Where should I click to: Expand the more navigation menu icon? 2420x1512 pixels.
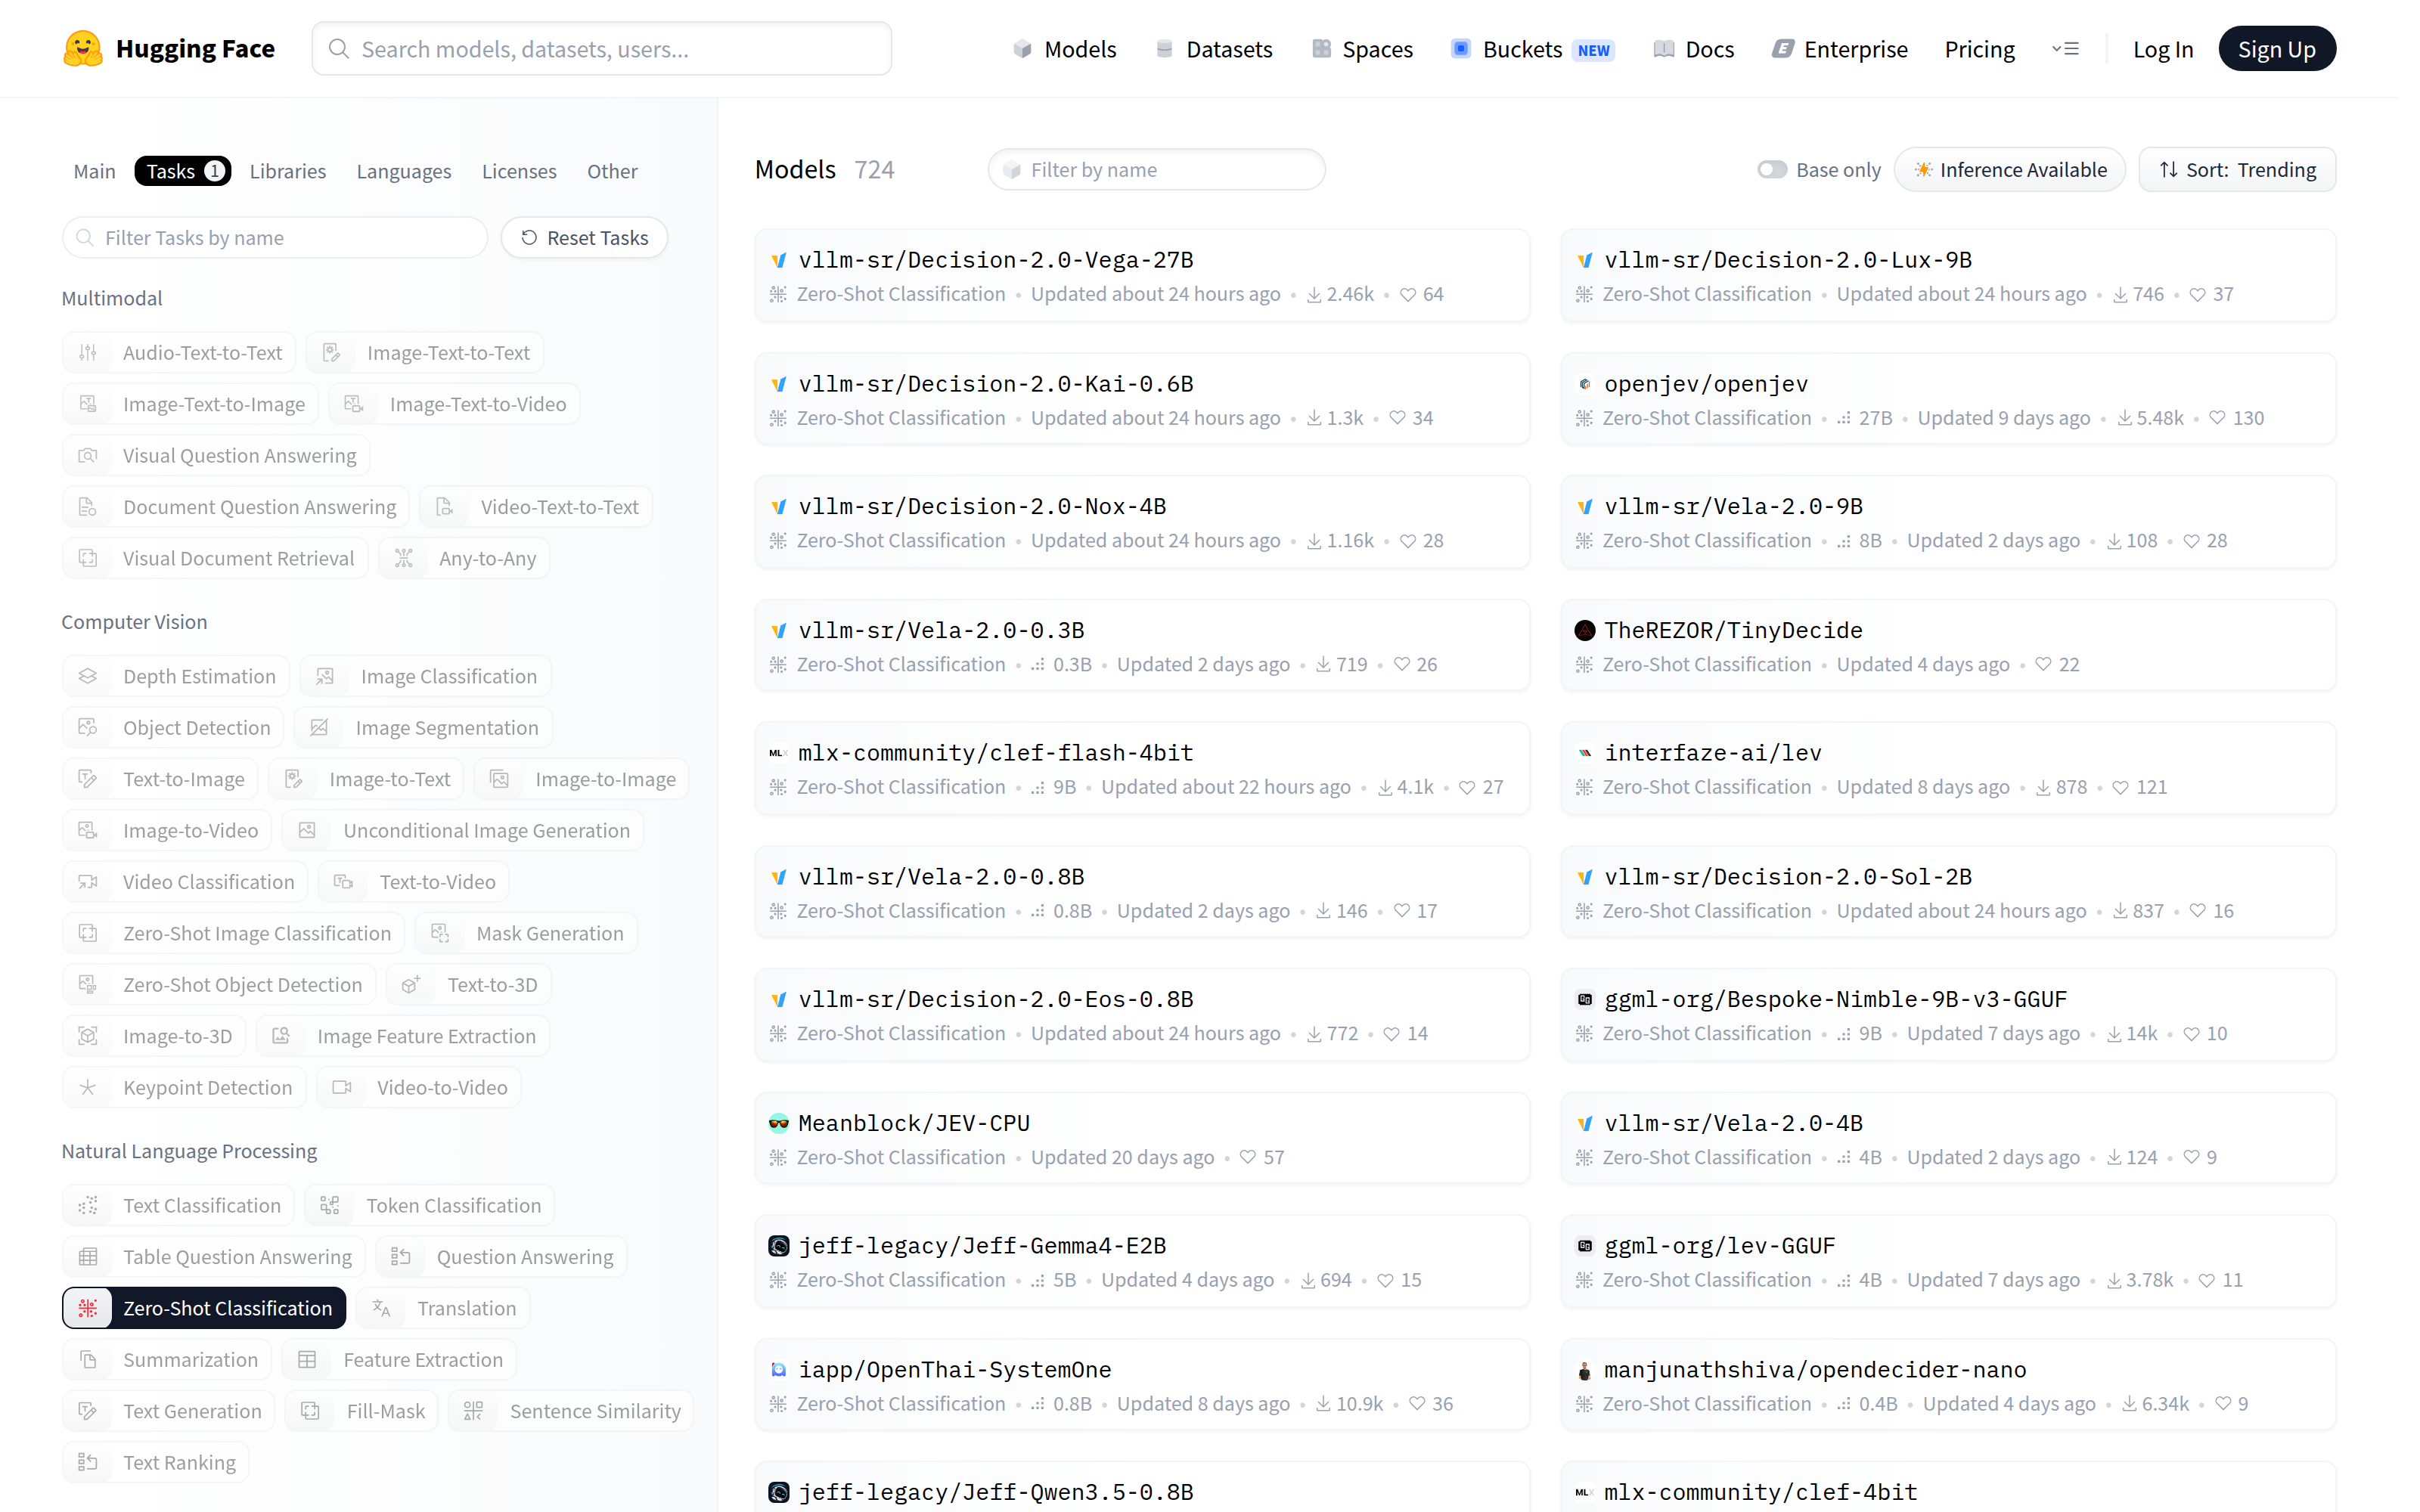[2065, 49]
